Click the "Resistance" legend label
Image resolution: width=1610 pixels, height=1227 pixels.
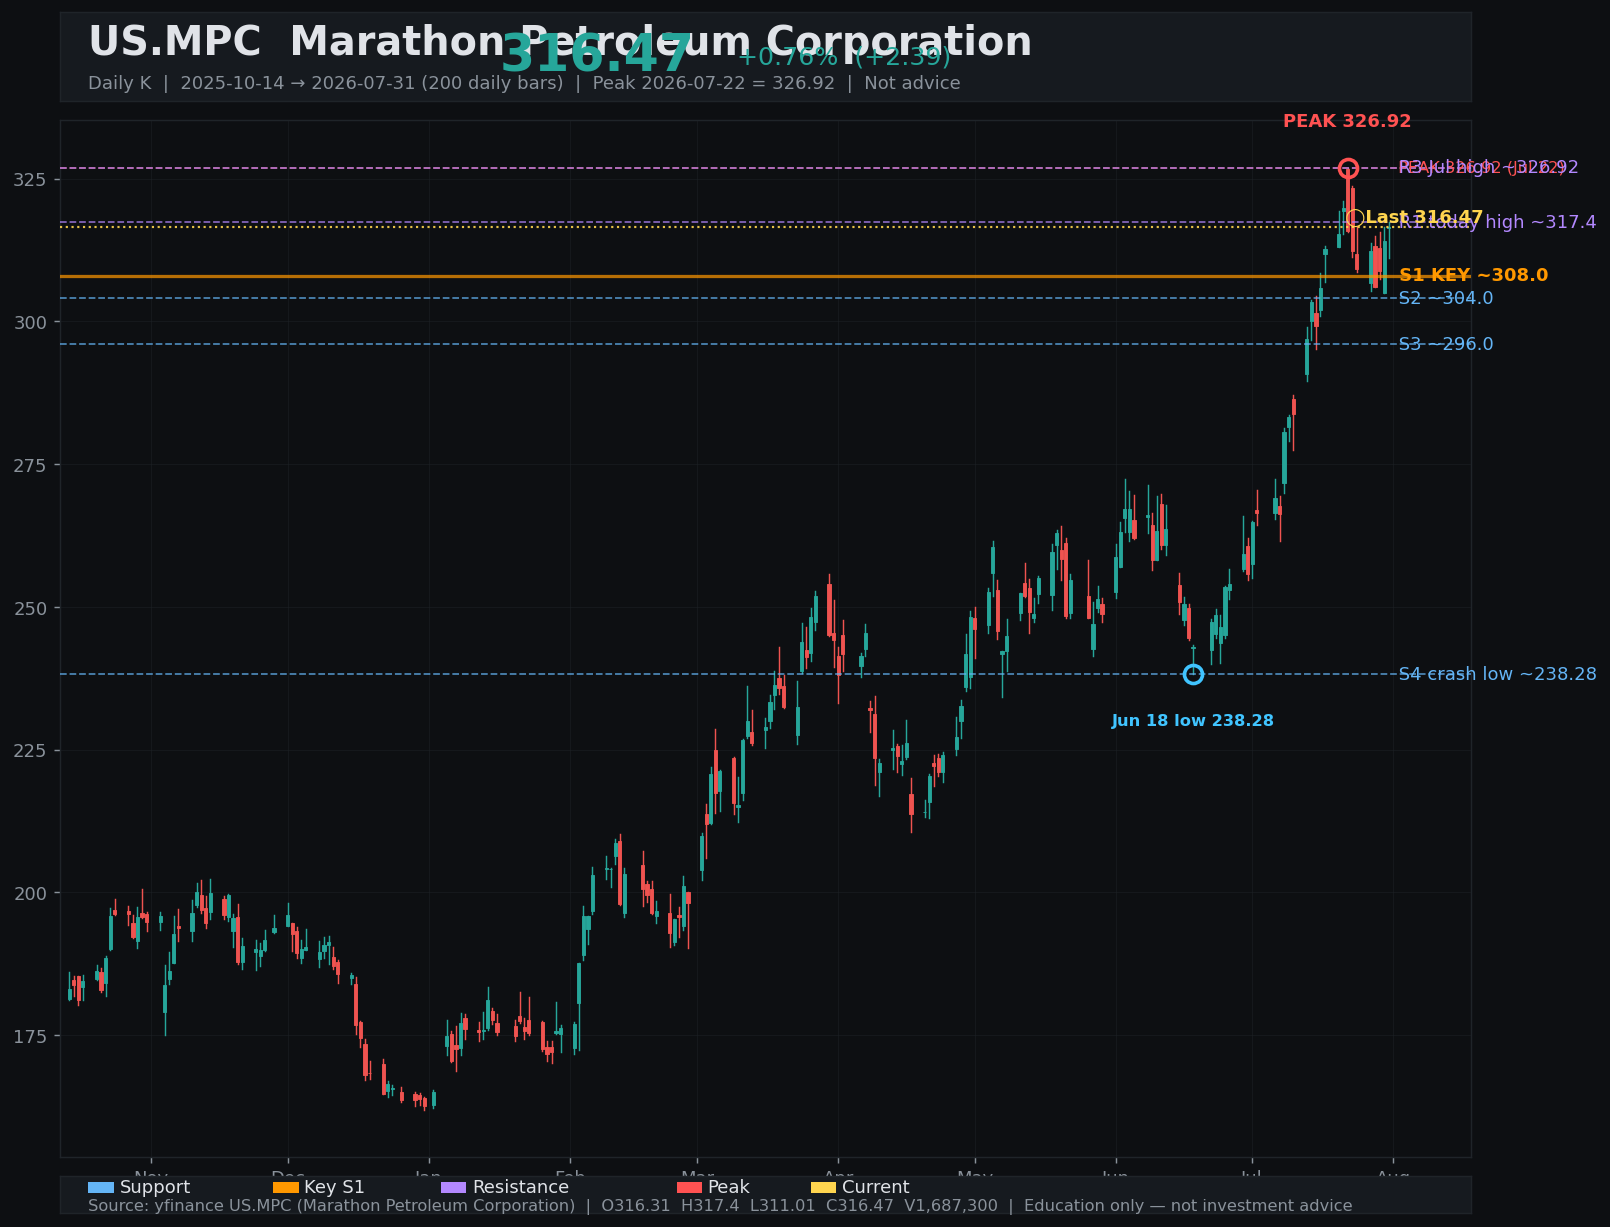tap(521, 1188)
